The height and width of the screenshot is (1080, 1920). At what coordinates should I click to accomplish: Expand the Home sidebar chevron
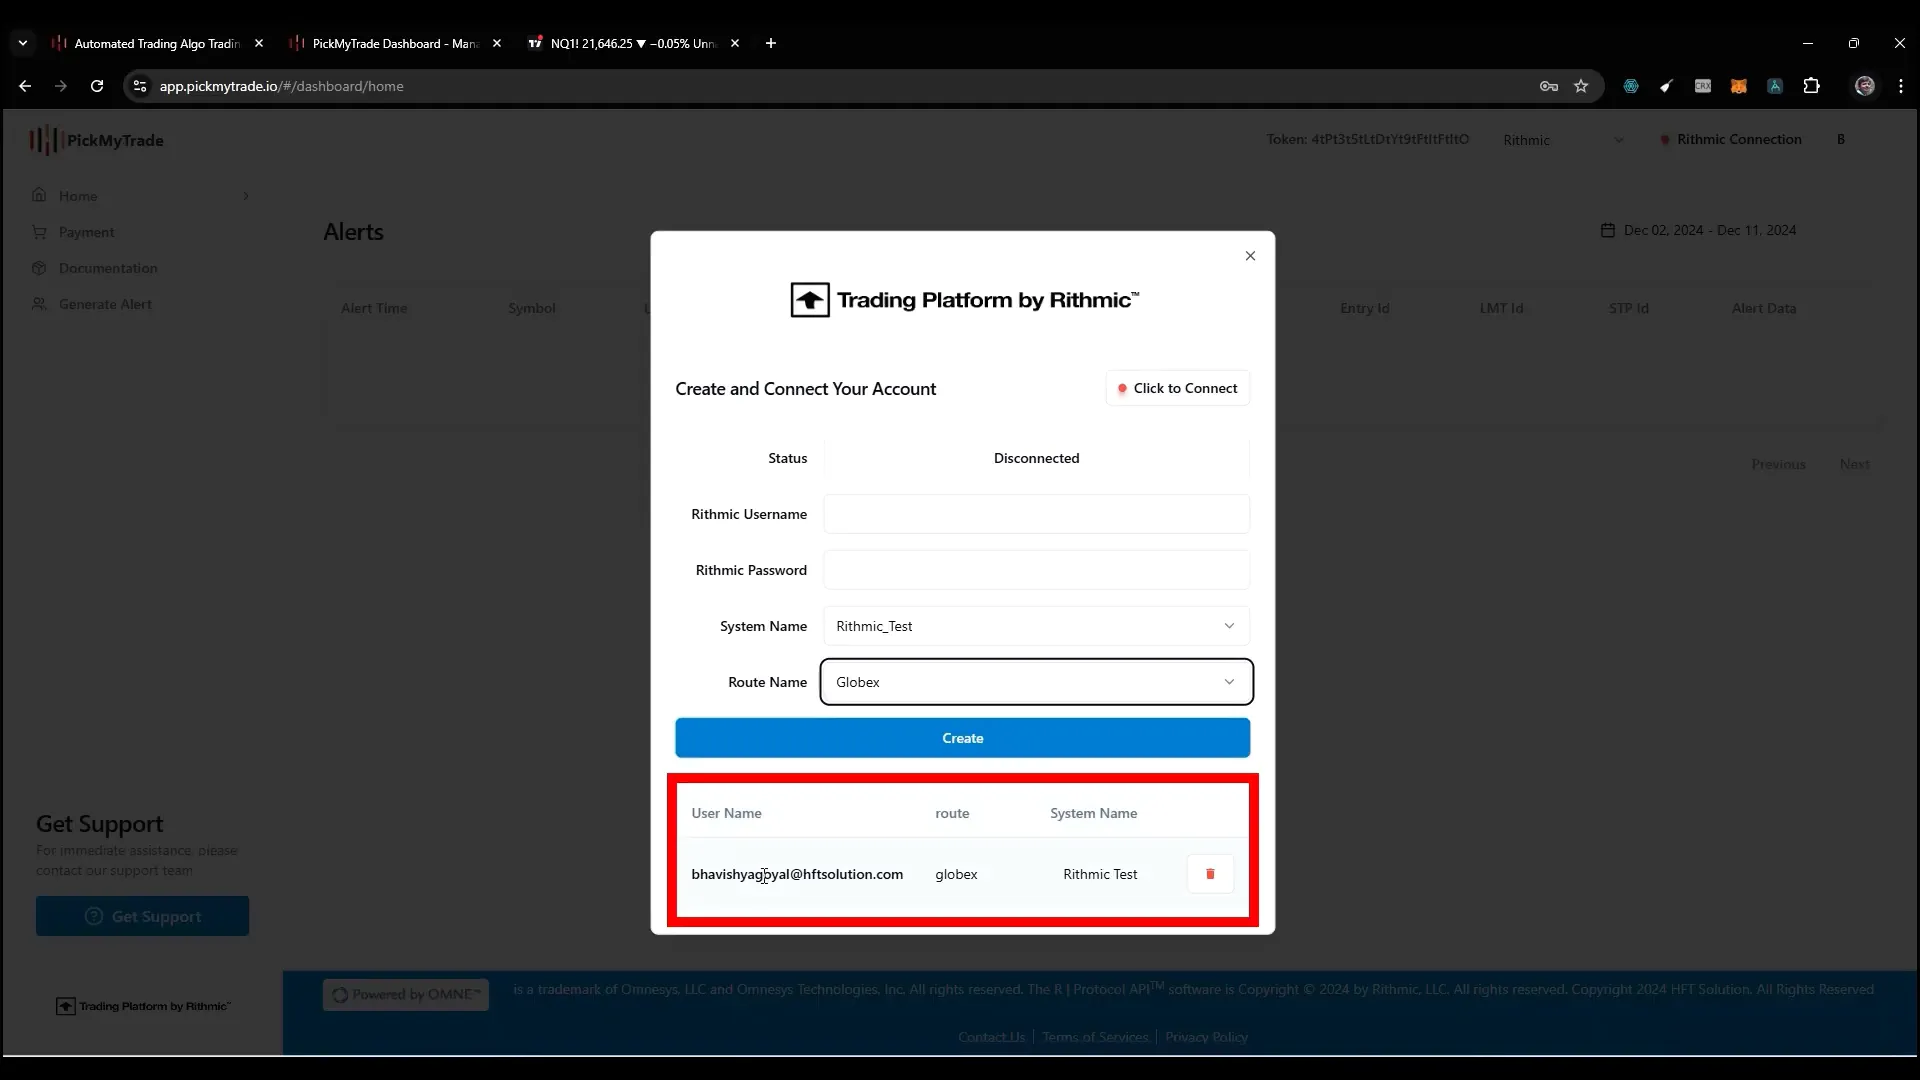246,196
